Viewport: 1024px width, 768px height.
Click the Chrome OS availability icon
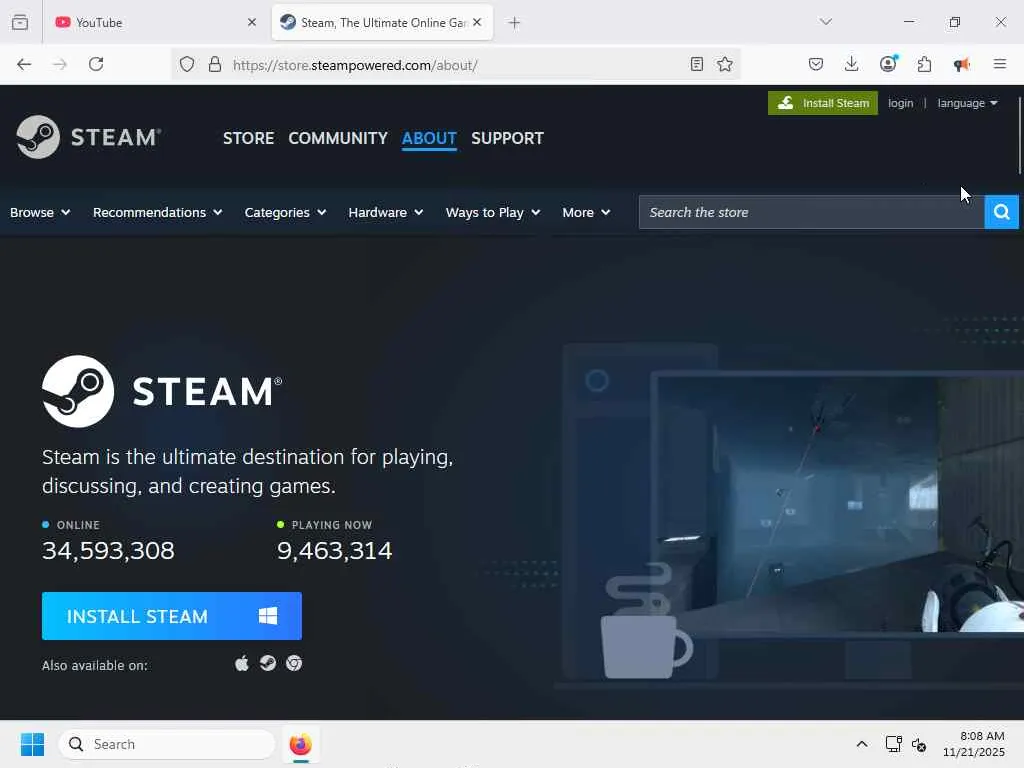[294, 664]
